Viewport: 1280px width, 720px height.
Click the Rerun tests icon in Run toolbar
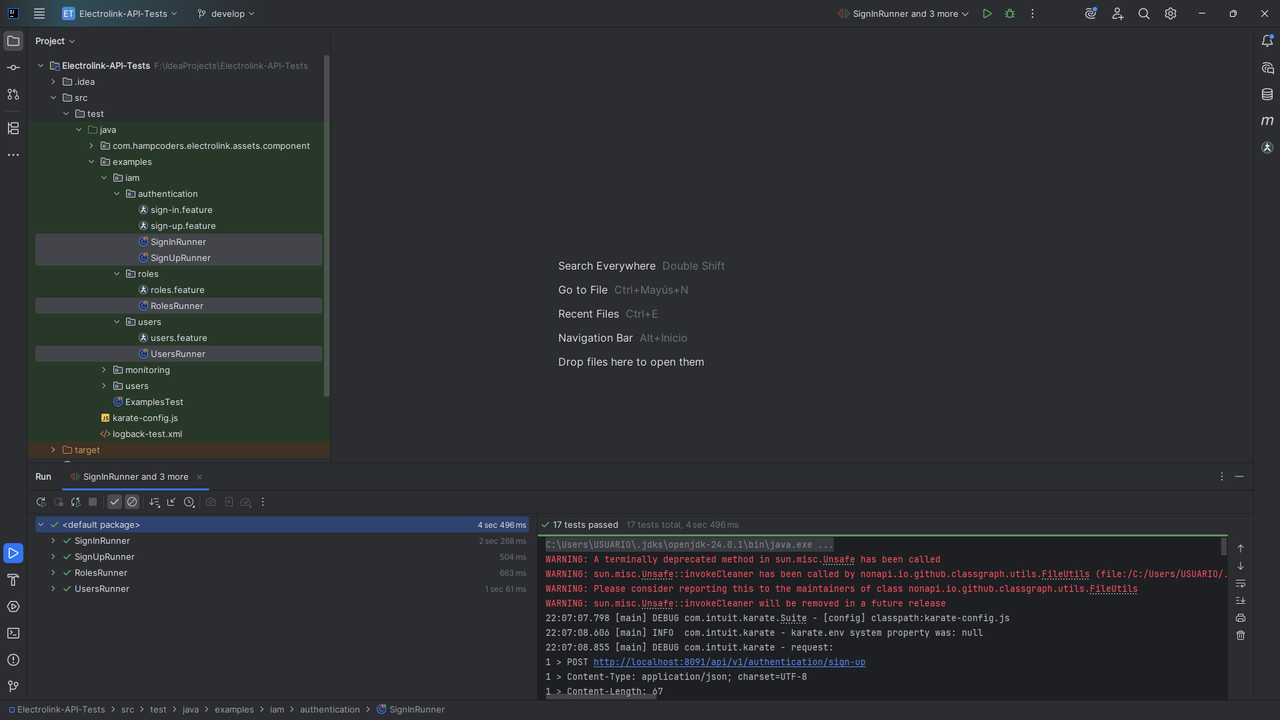tap(41, 502)
